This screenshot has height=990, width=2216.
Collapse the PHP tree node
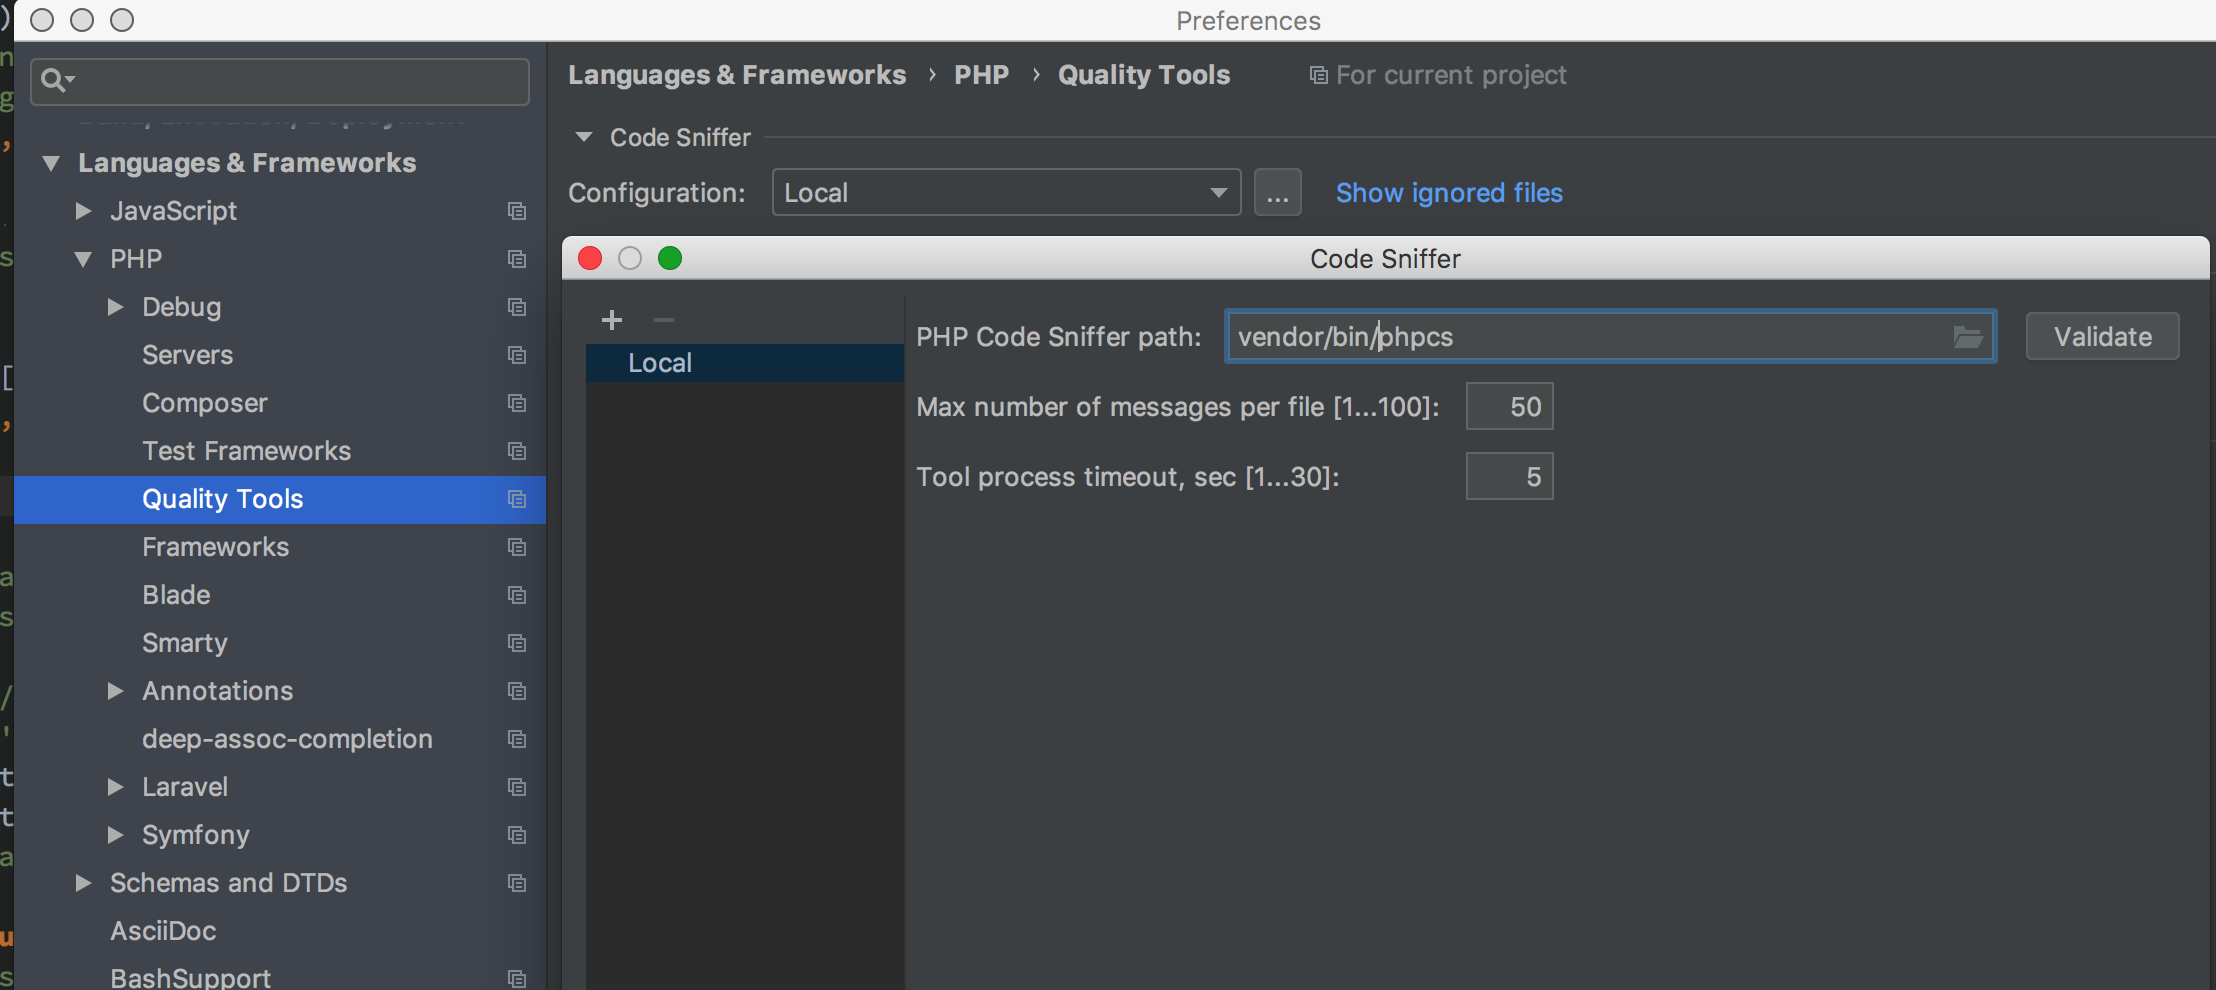tap(83, 259)
